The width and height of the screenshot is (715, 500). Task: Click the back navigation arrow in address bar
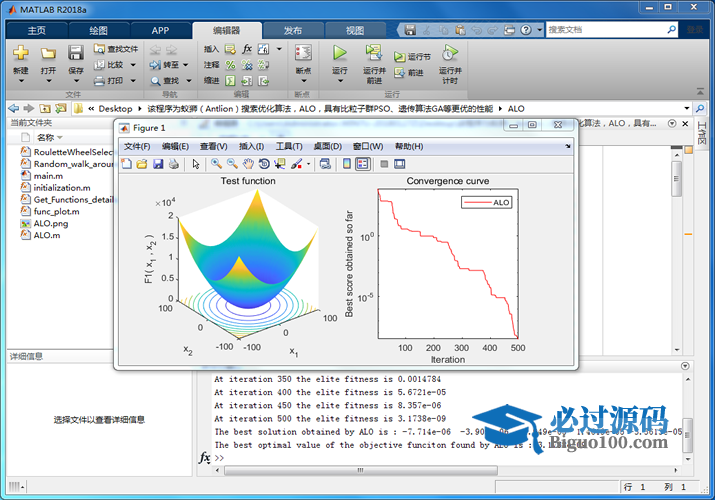click(x=14, y=108)
